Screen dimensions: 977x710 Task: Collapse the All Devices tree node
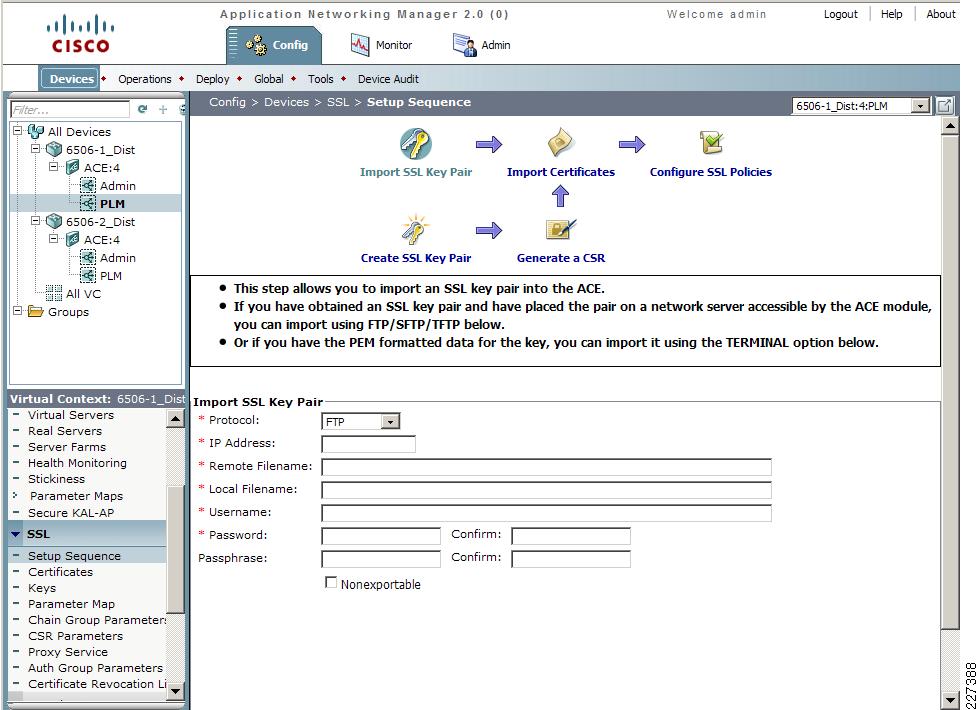click(x=18, y=131)
